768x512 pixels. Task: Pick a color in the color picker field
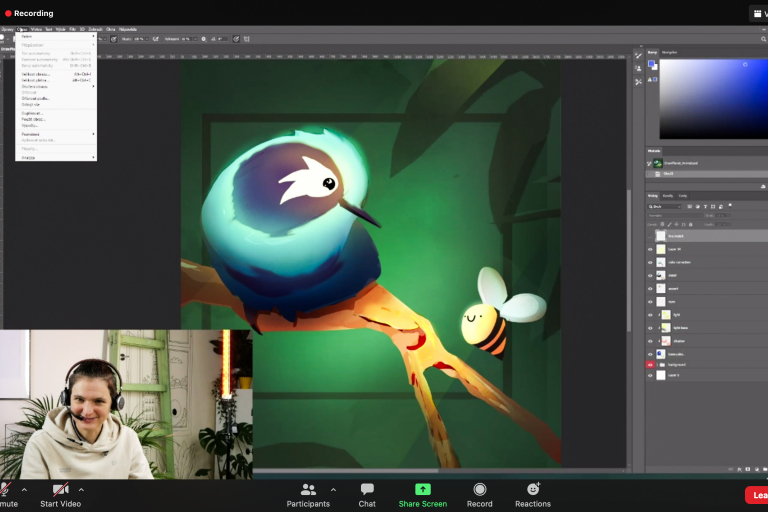[x=712, y=98]
